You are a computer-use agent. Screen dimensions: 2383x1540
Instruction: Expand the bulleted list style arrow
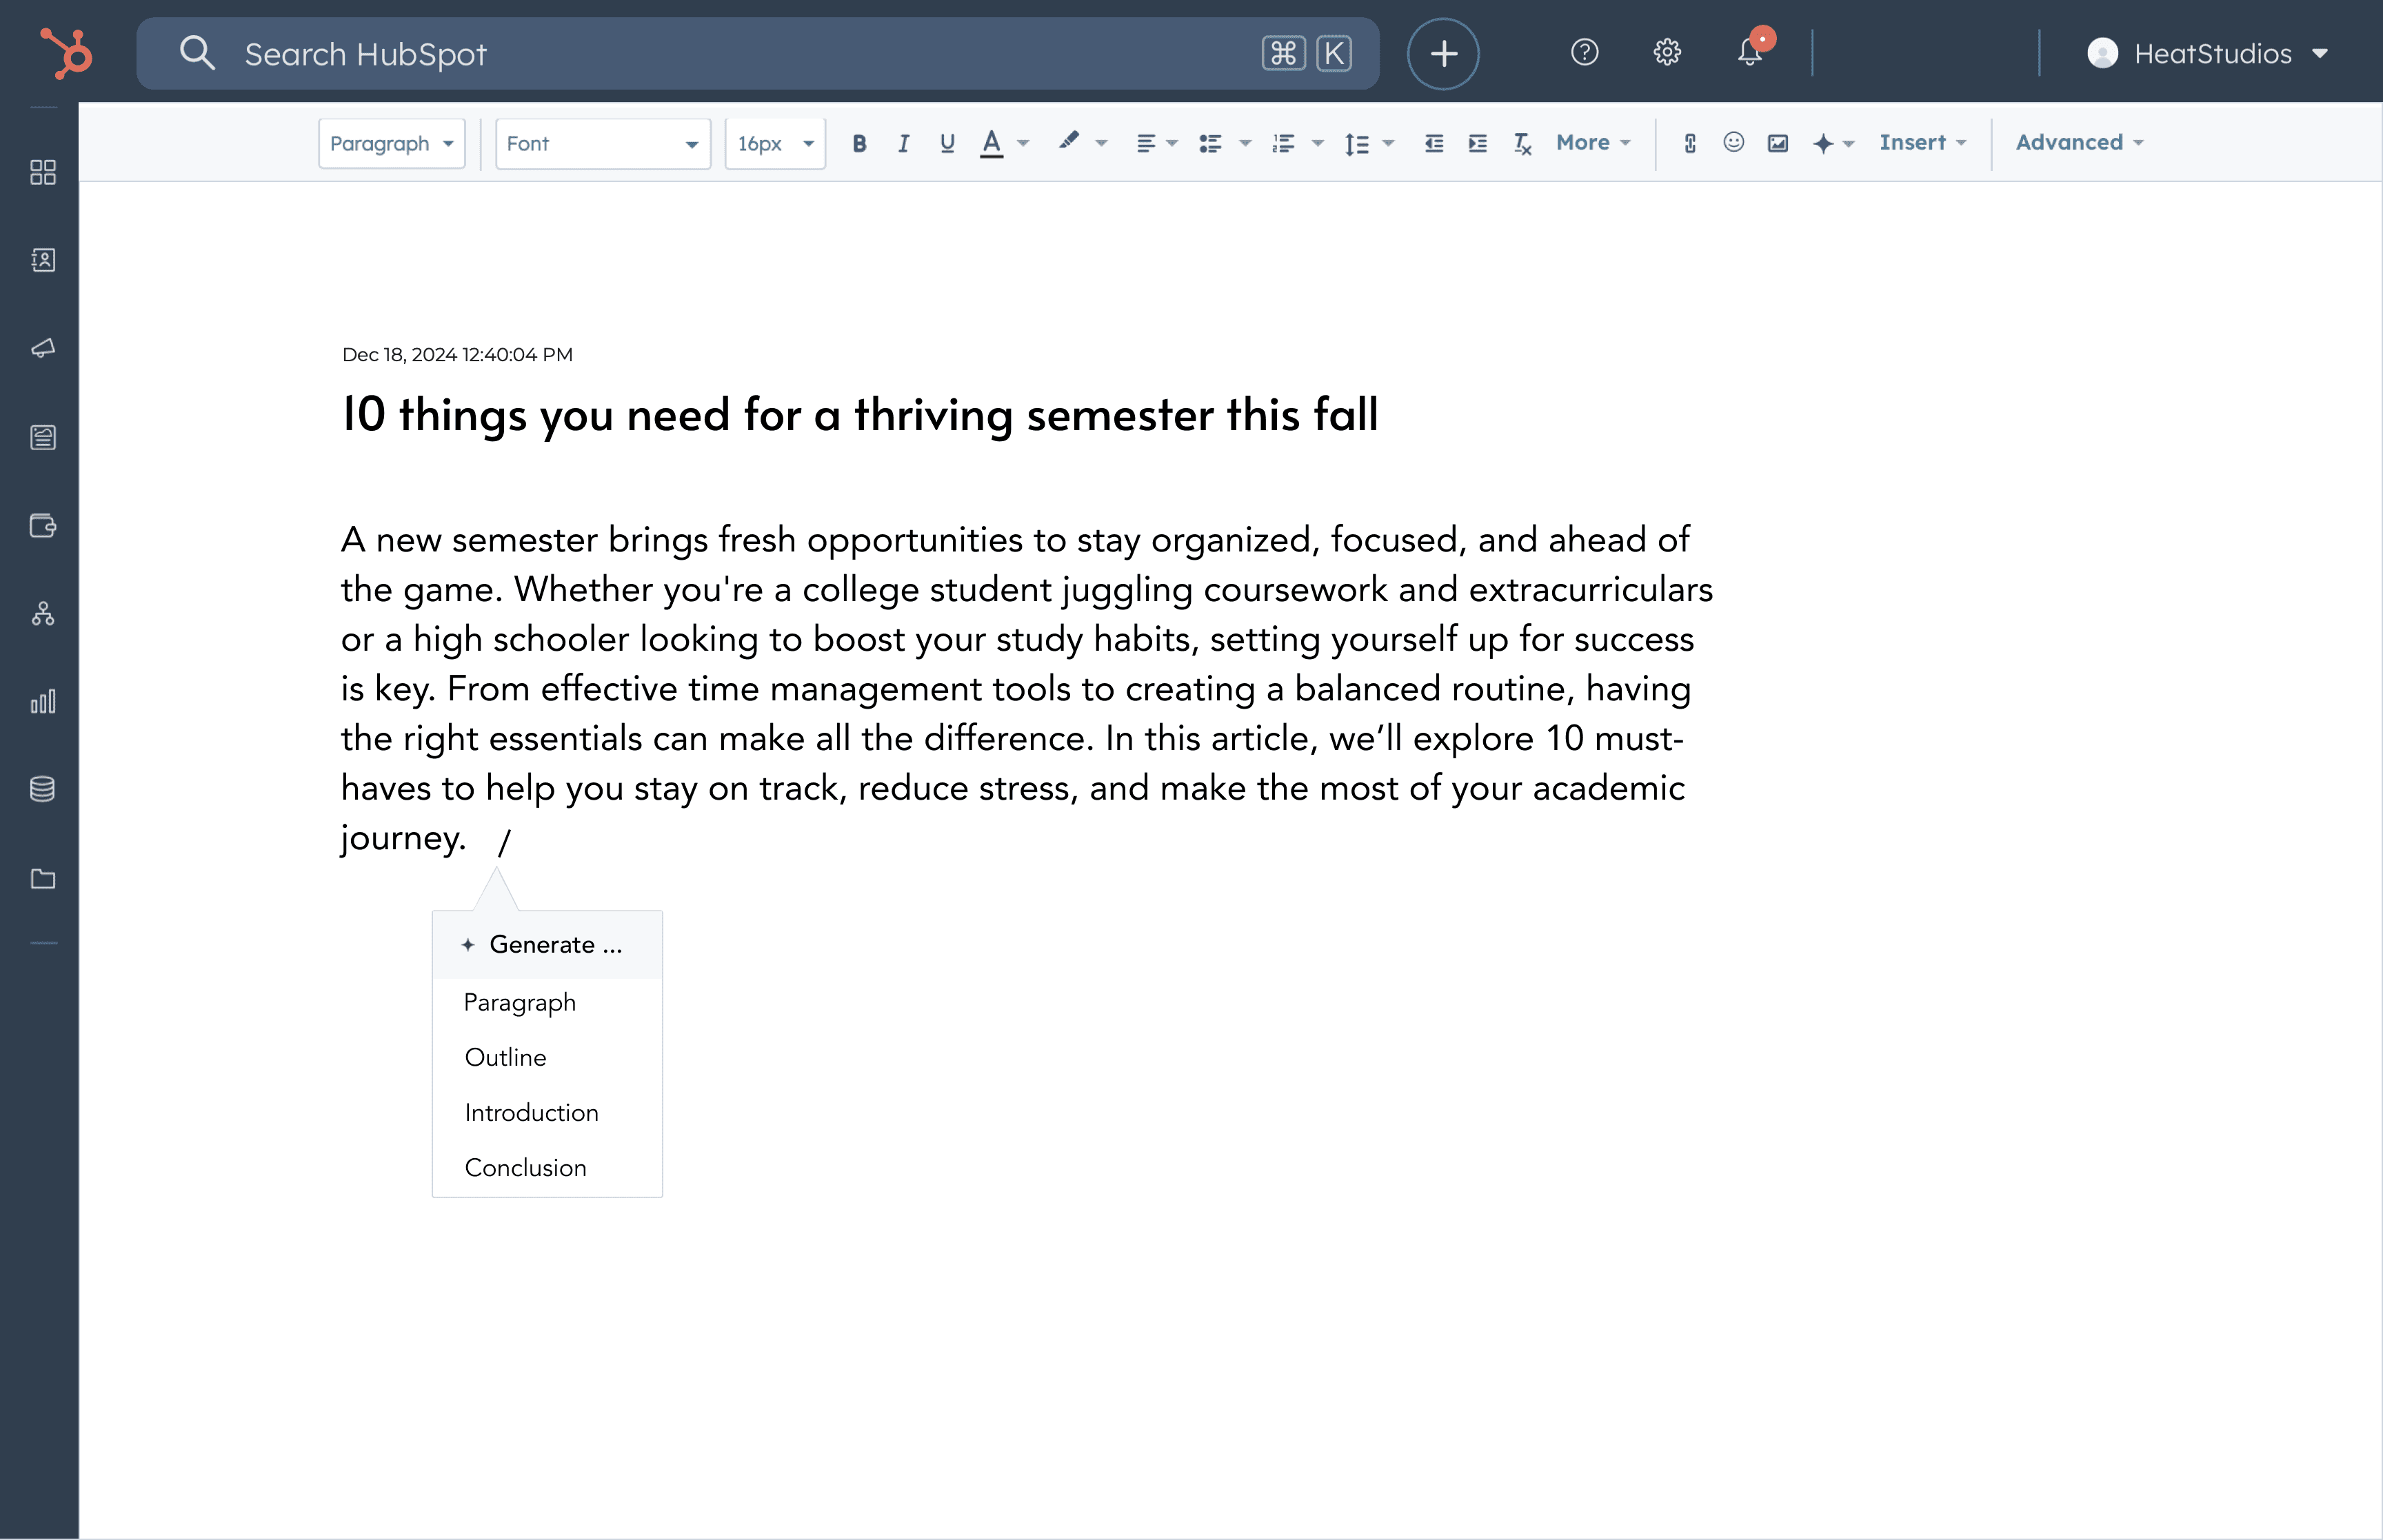[1245, 143]
